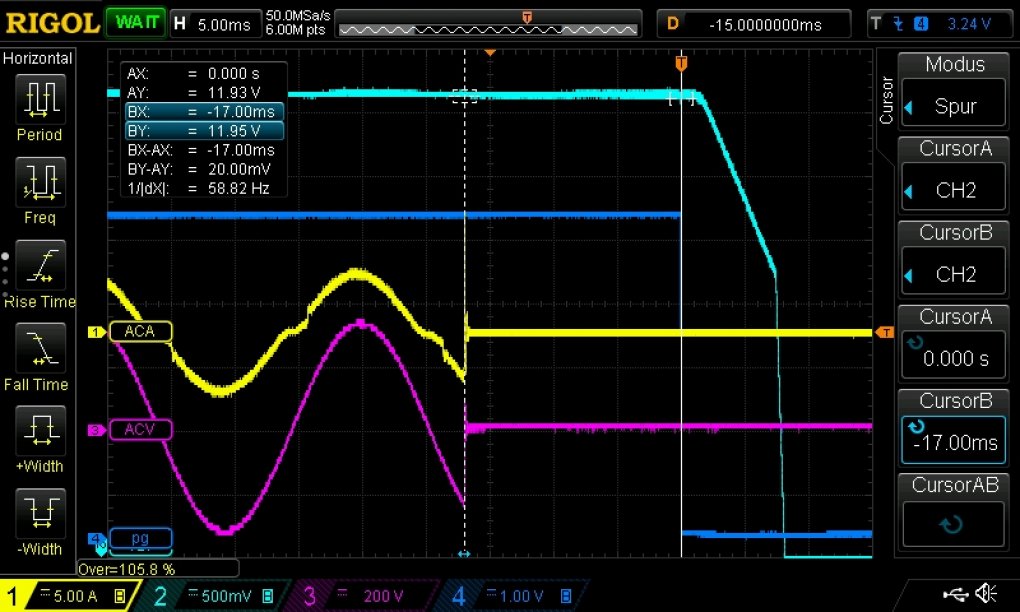Click the D -15.0000000ms delay readout
The width and height of the screenshot is (1020, 612).
tap(754, 24)
